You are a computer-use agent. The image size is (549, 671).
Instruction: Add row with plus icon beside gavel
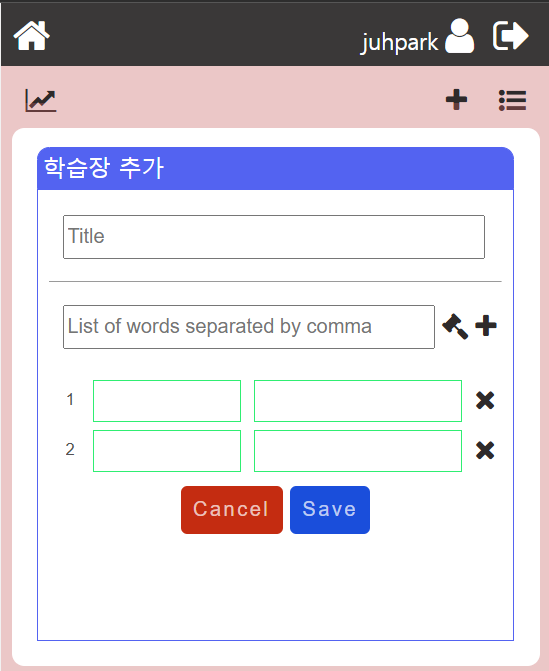pyautogui.click(x=486, y=326)
